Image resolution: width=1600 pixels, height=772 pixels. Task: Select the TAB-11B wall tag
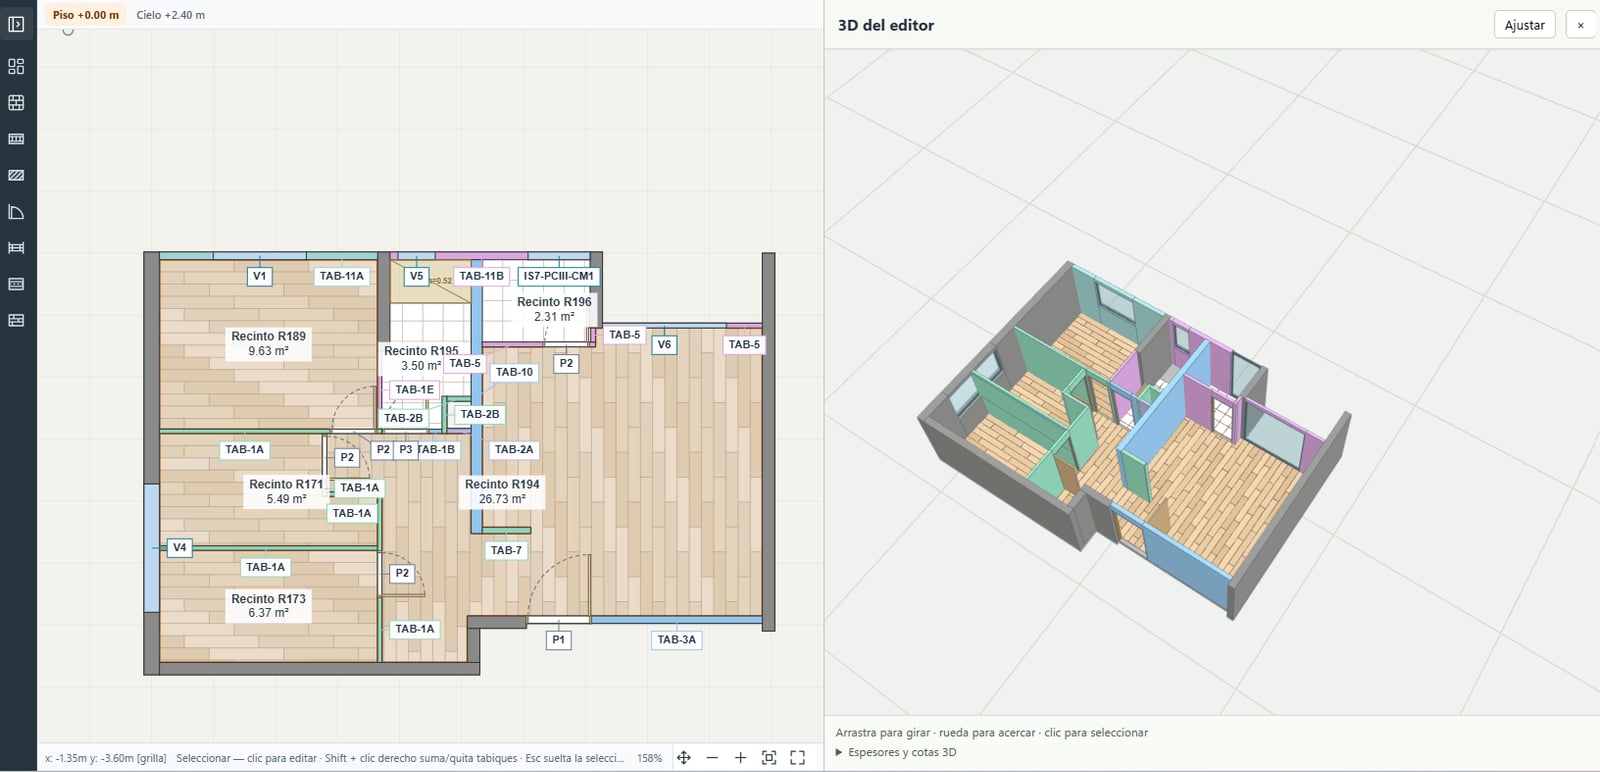(x=482, y=276)
